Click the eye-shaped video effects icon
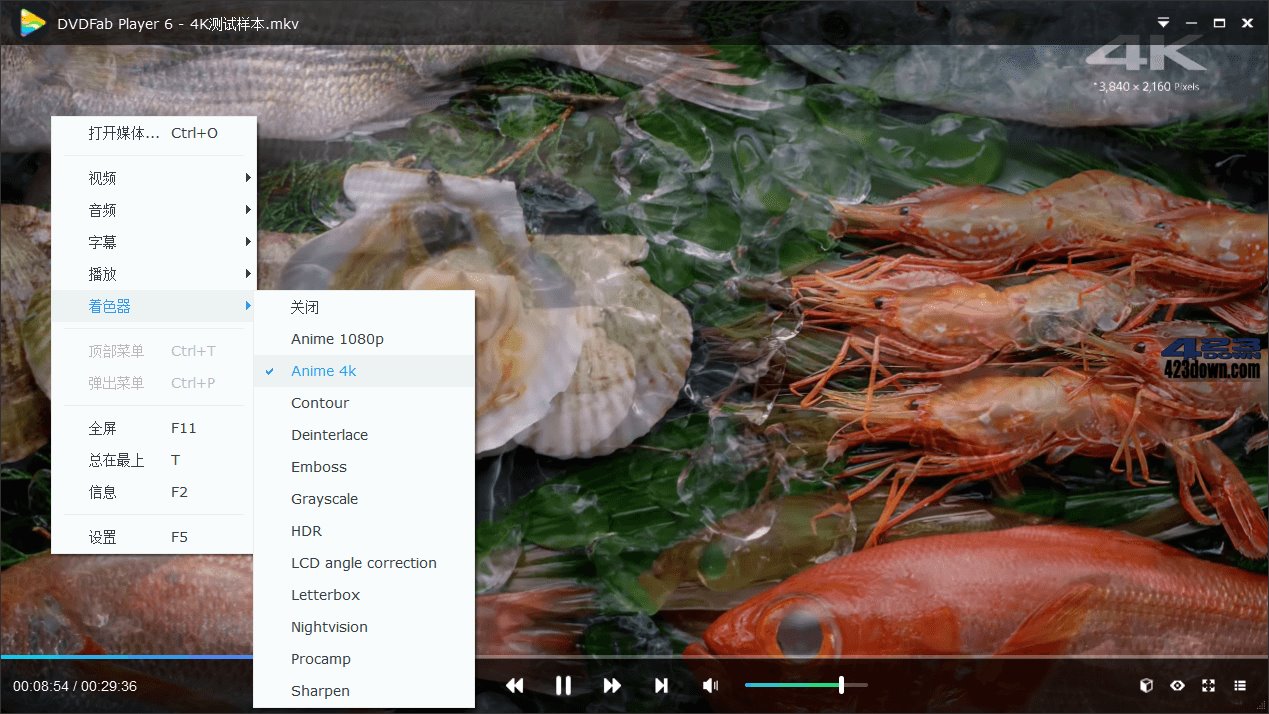1269x714 pixels. pos(1178,685)
